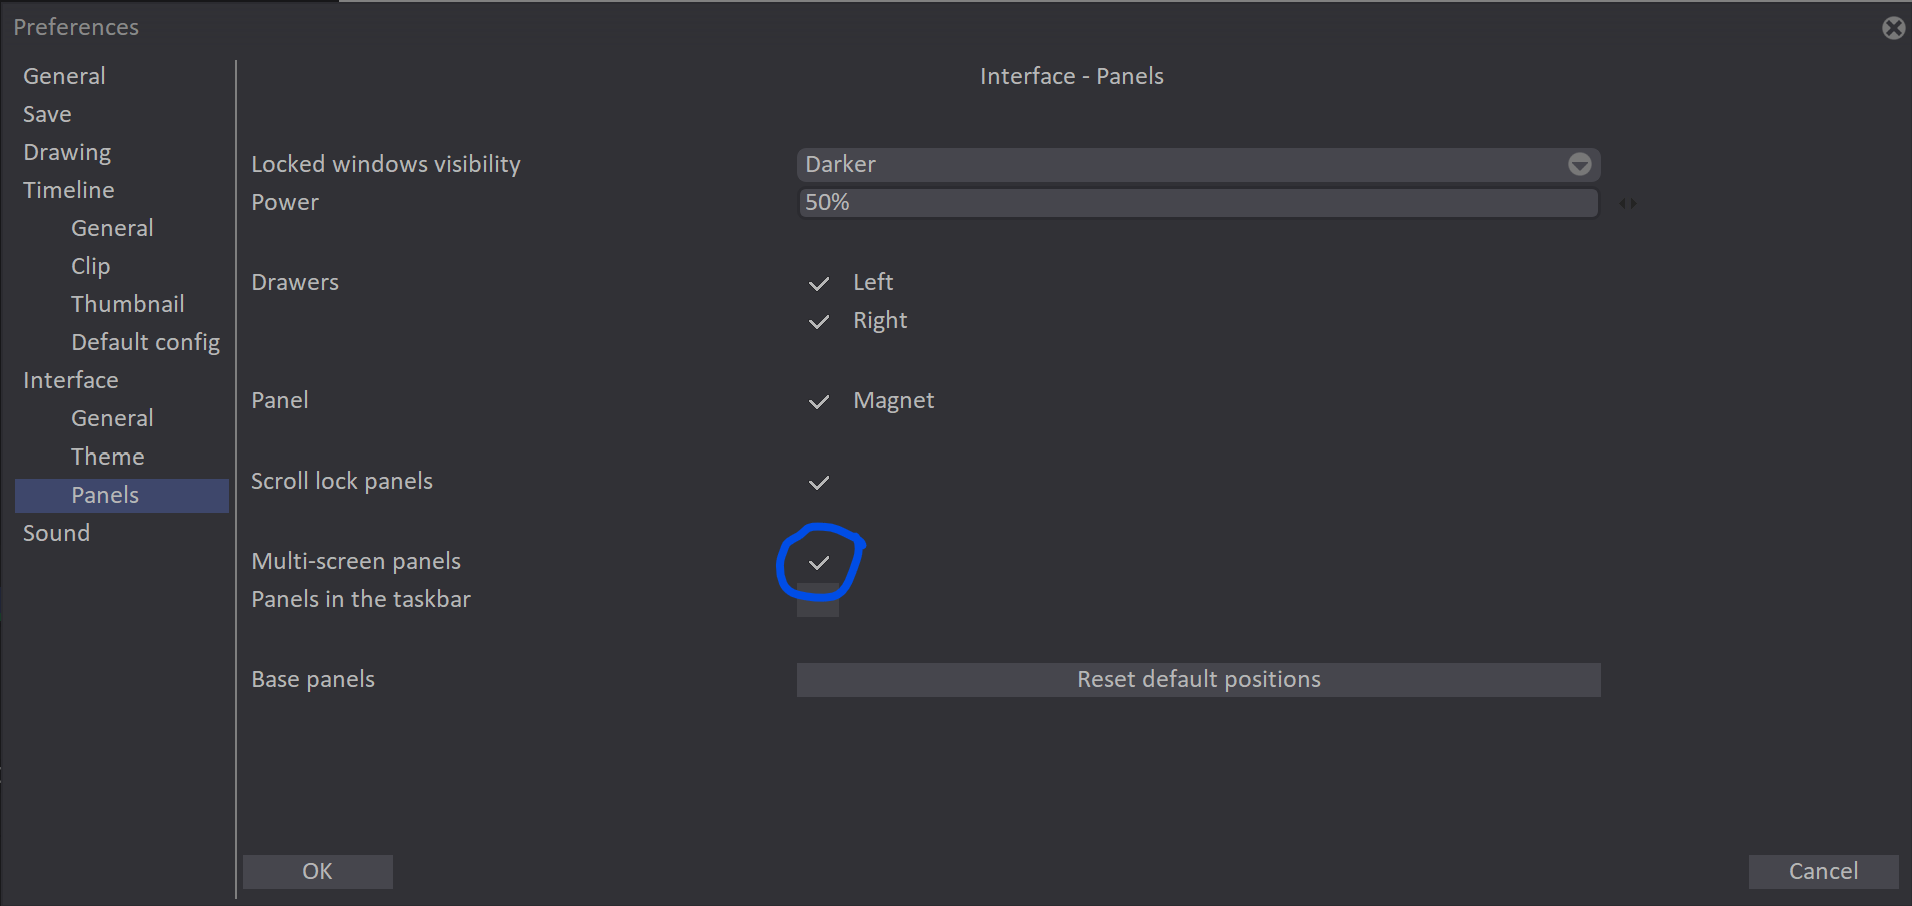Screen dimensions: 1912x906
Task: Open the Locked windows visibility dropdown arrow
Action: tap(1579, 164)
